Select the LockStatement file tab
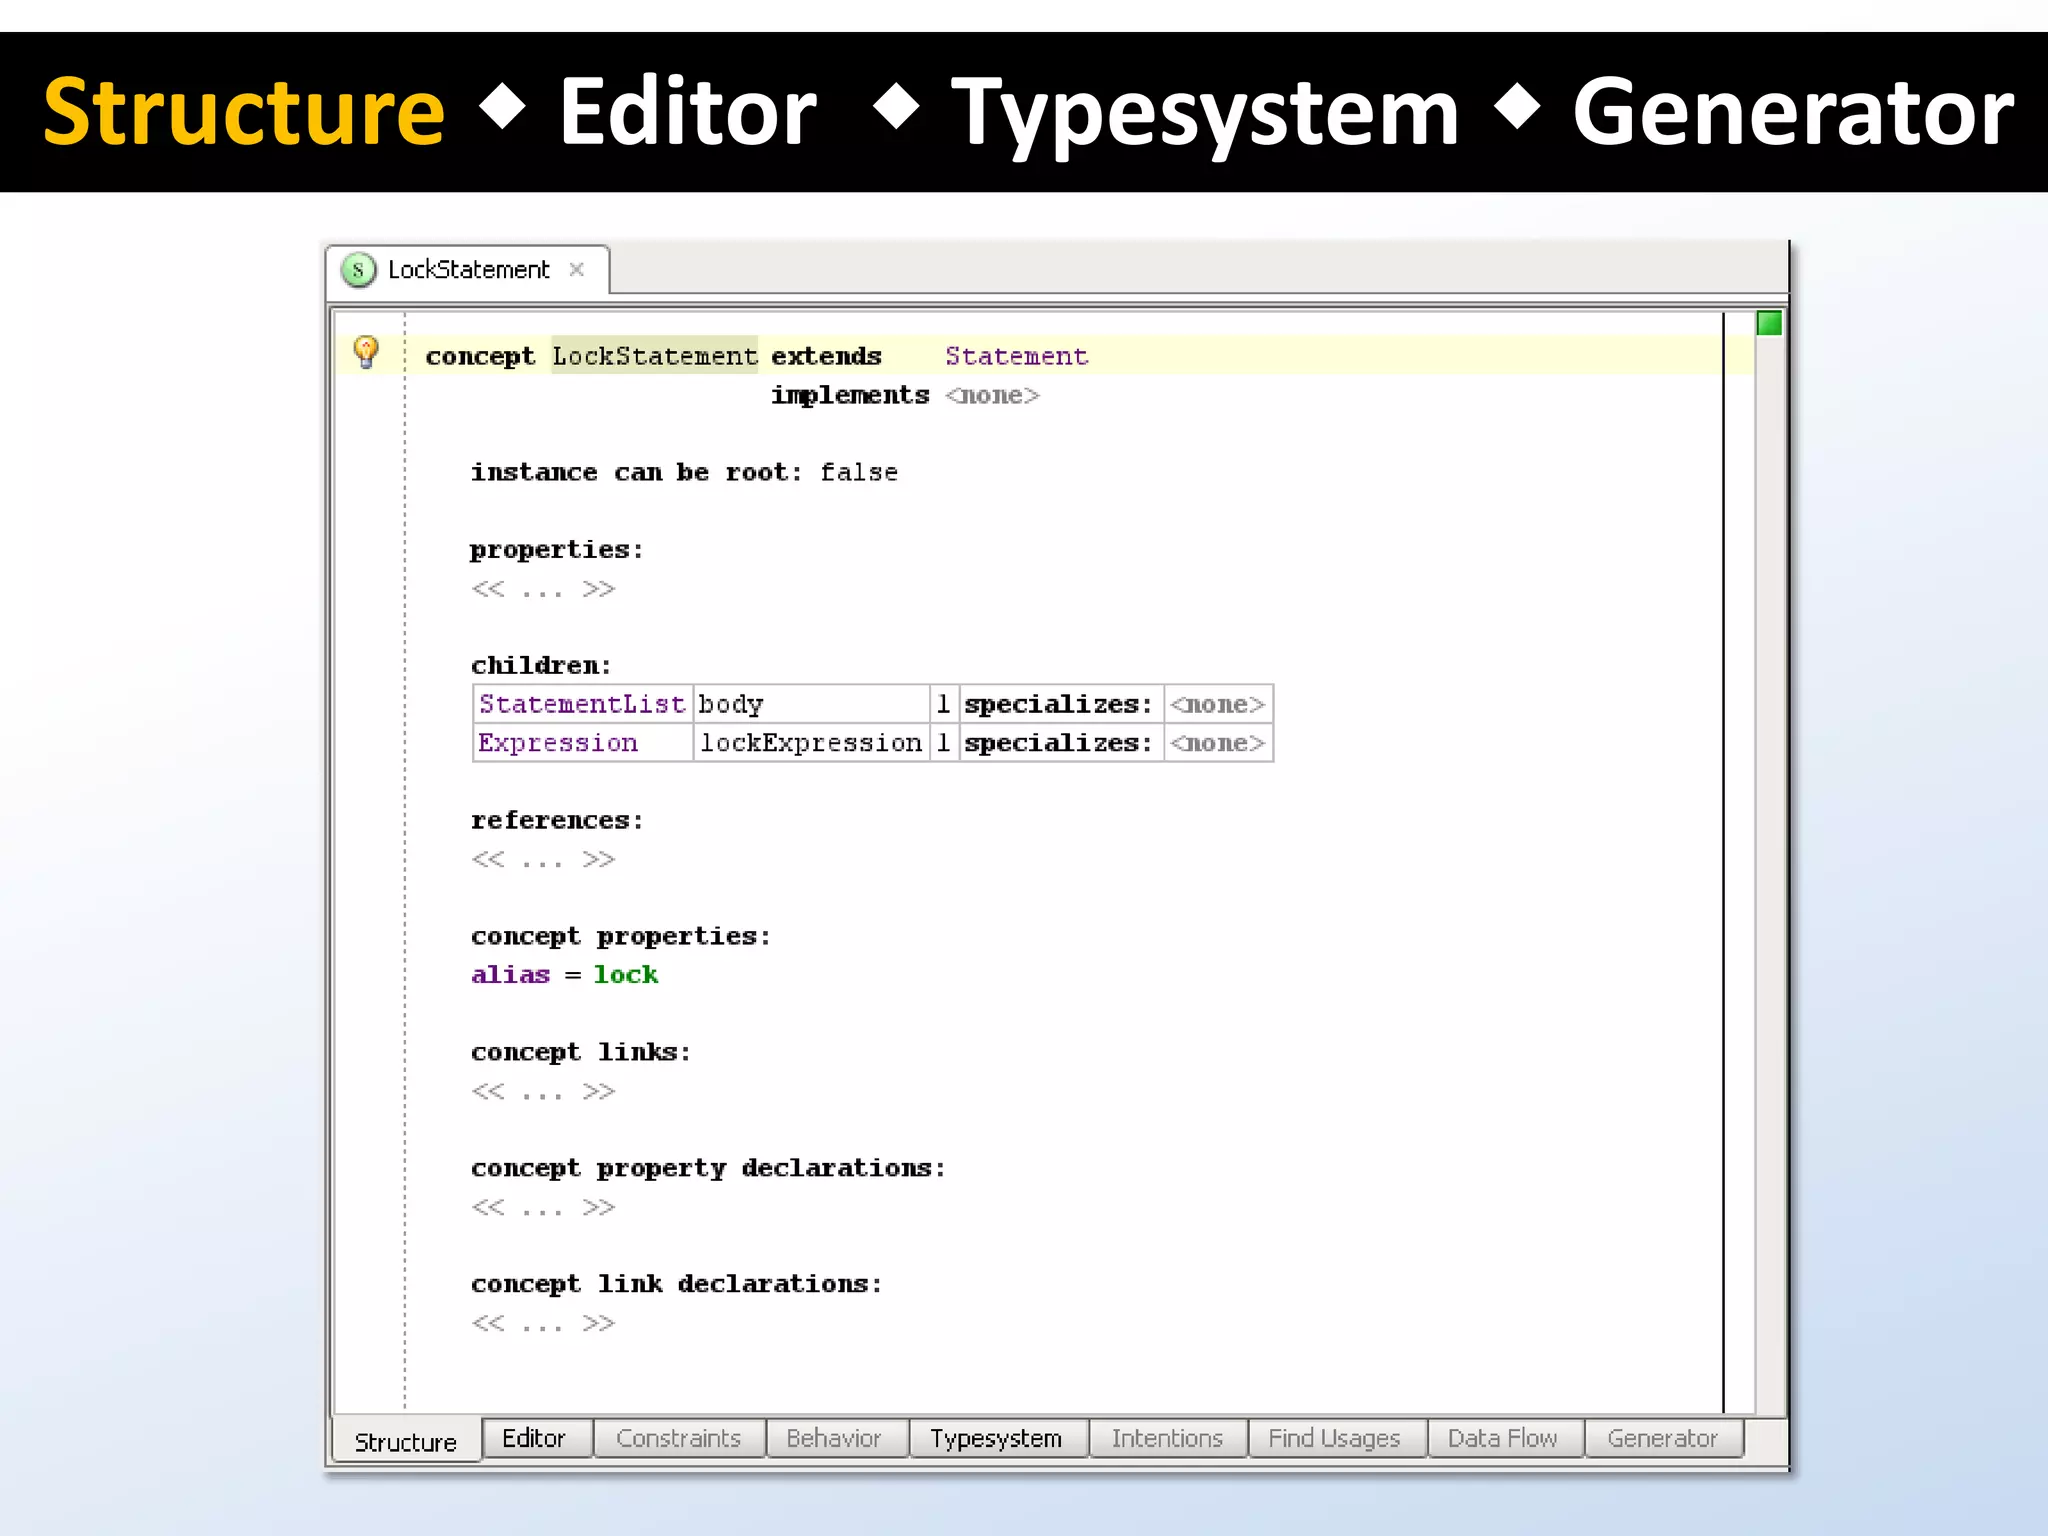Viewport: 2048px width, 1536px height. [x=467, y=270]
